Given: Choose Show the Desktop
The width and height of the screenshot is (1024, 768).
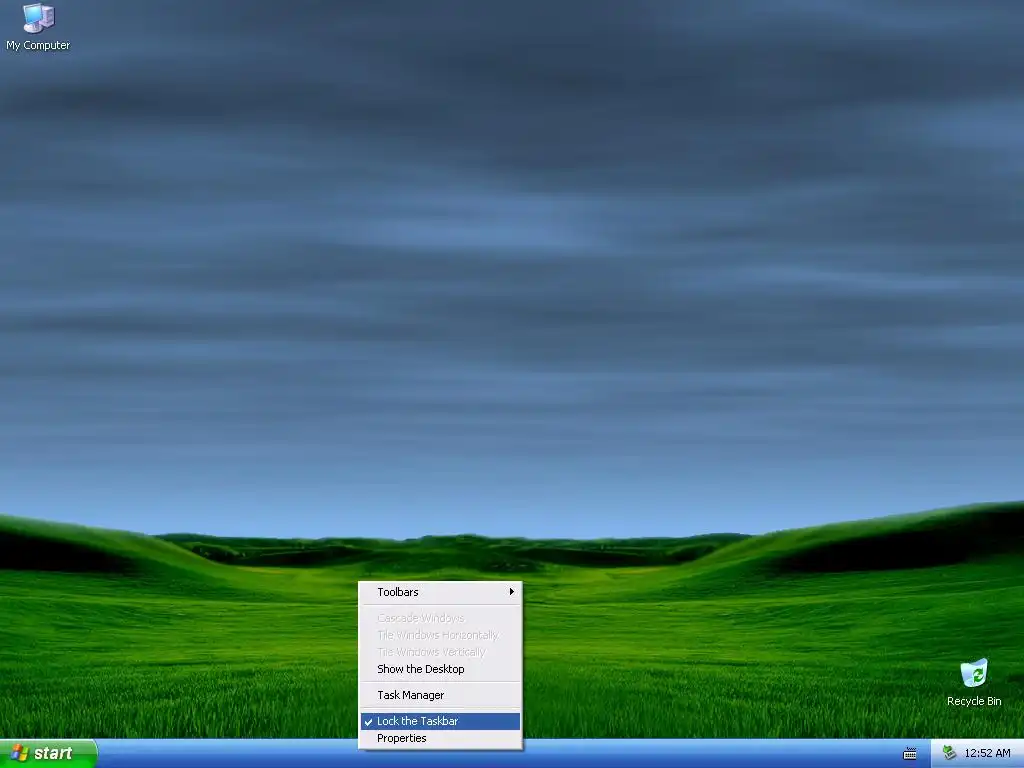Looking at the screenshot, I should coord(440,669).
